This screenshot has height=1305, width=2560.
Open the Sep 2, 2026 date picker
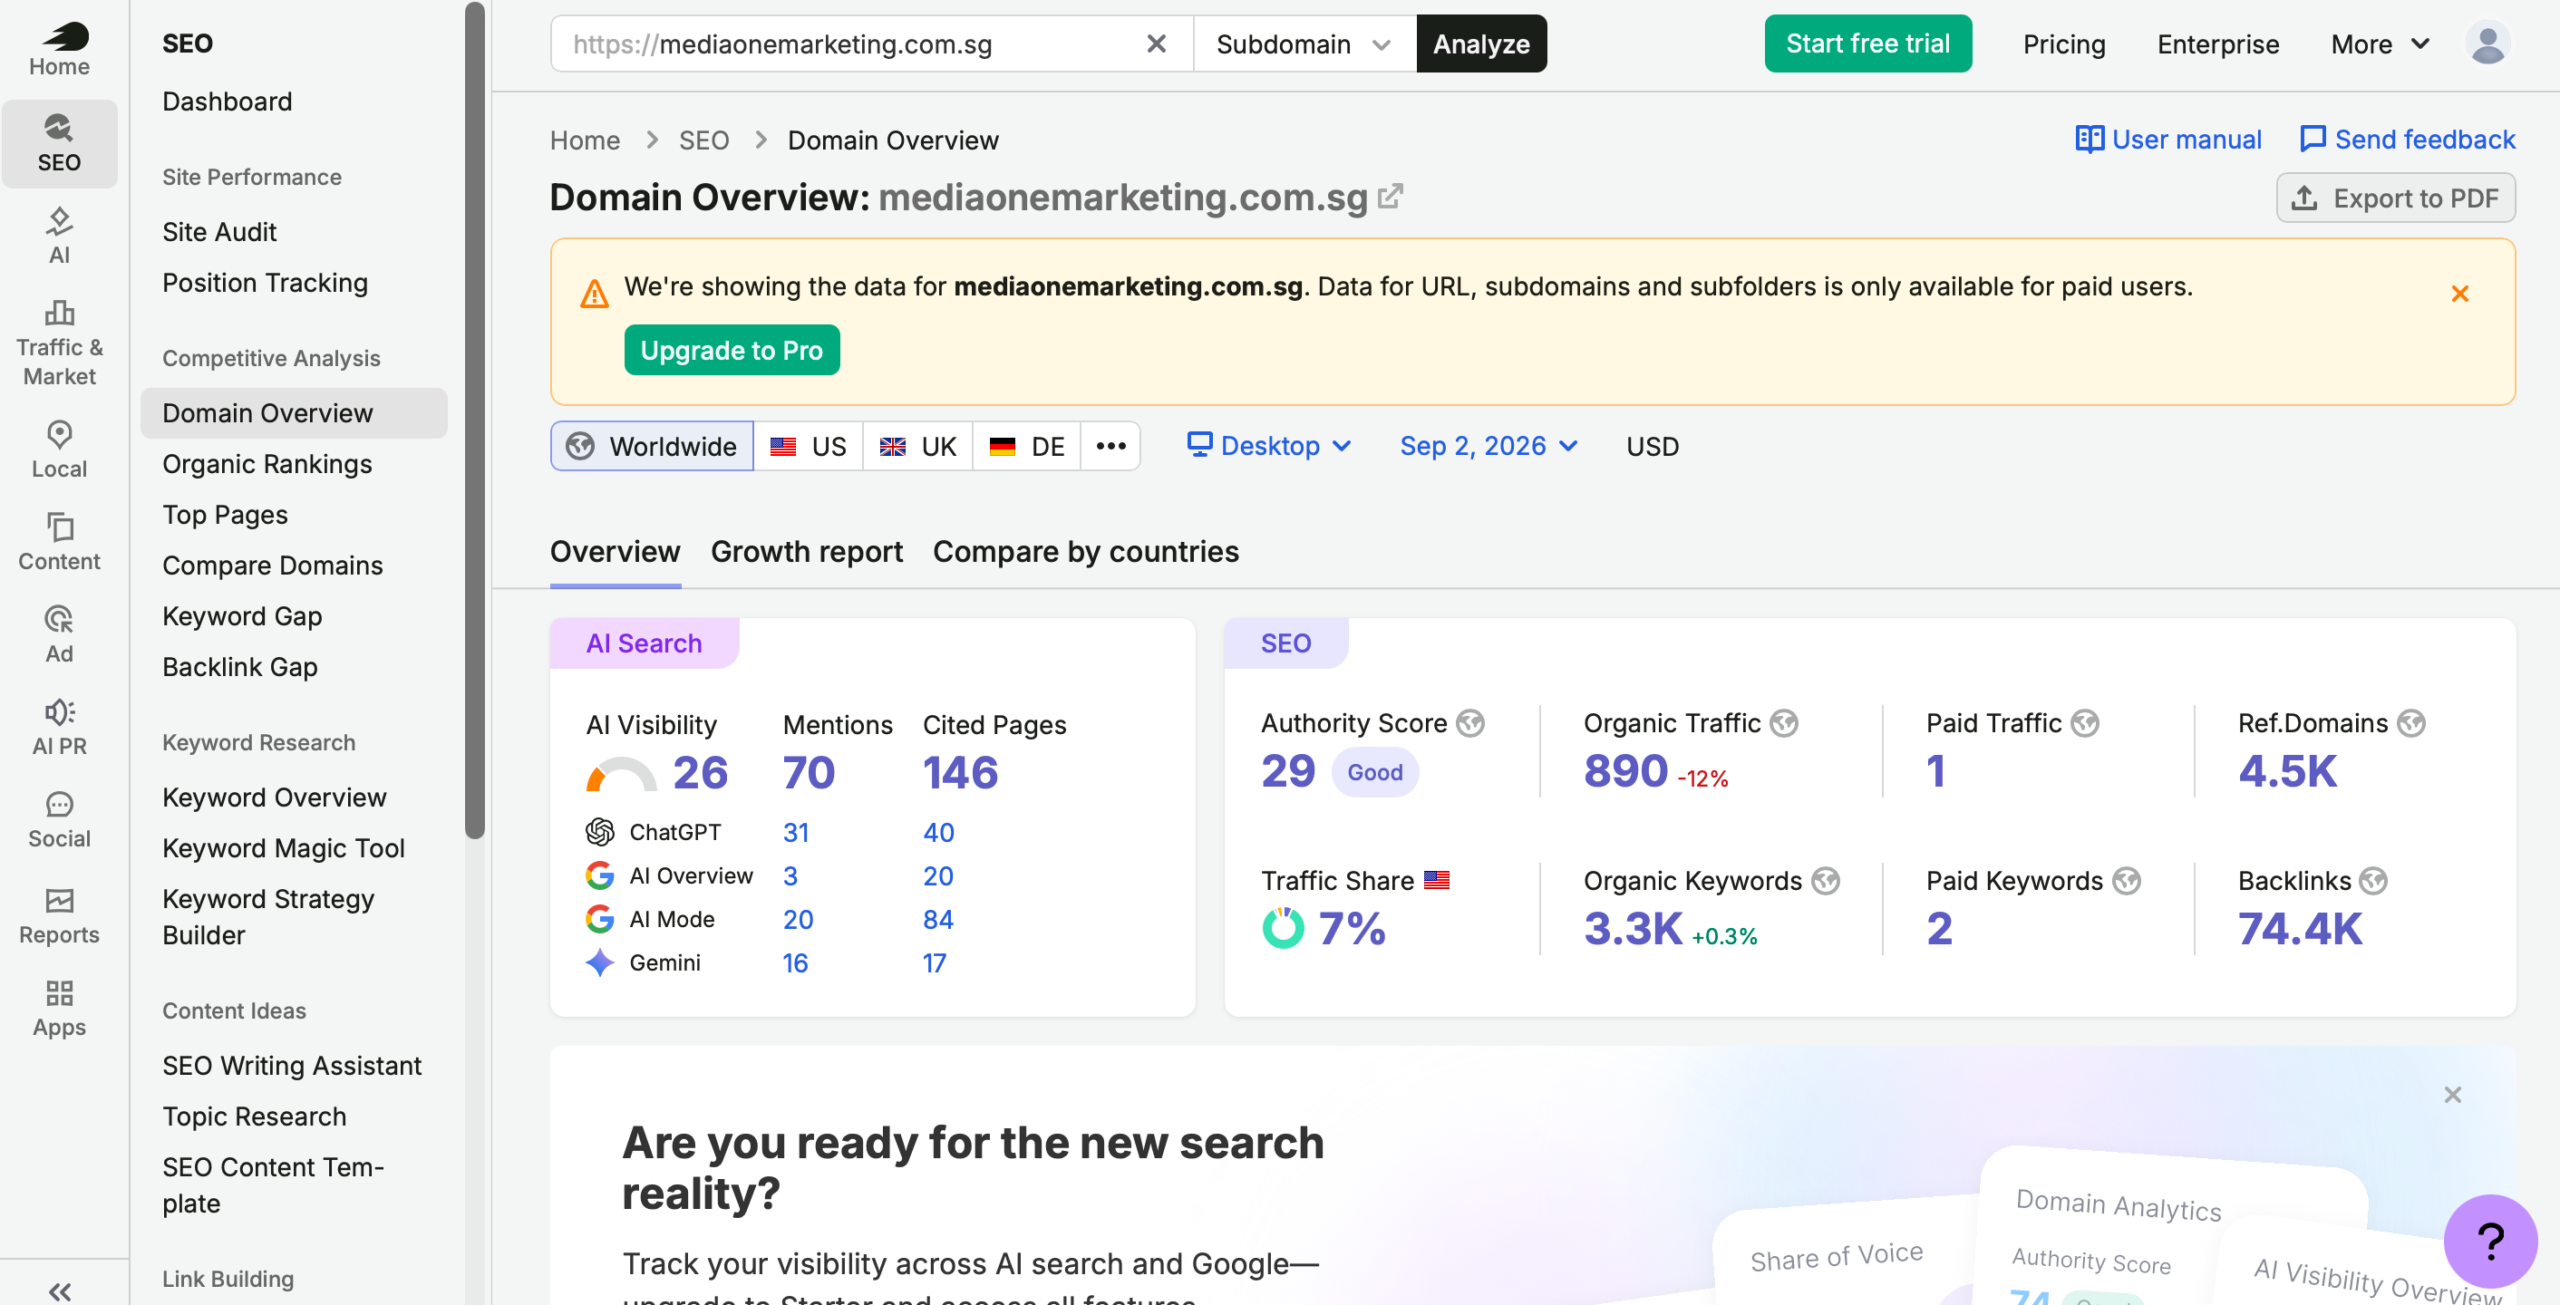click(x=1489, y=446)
